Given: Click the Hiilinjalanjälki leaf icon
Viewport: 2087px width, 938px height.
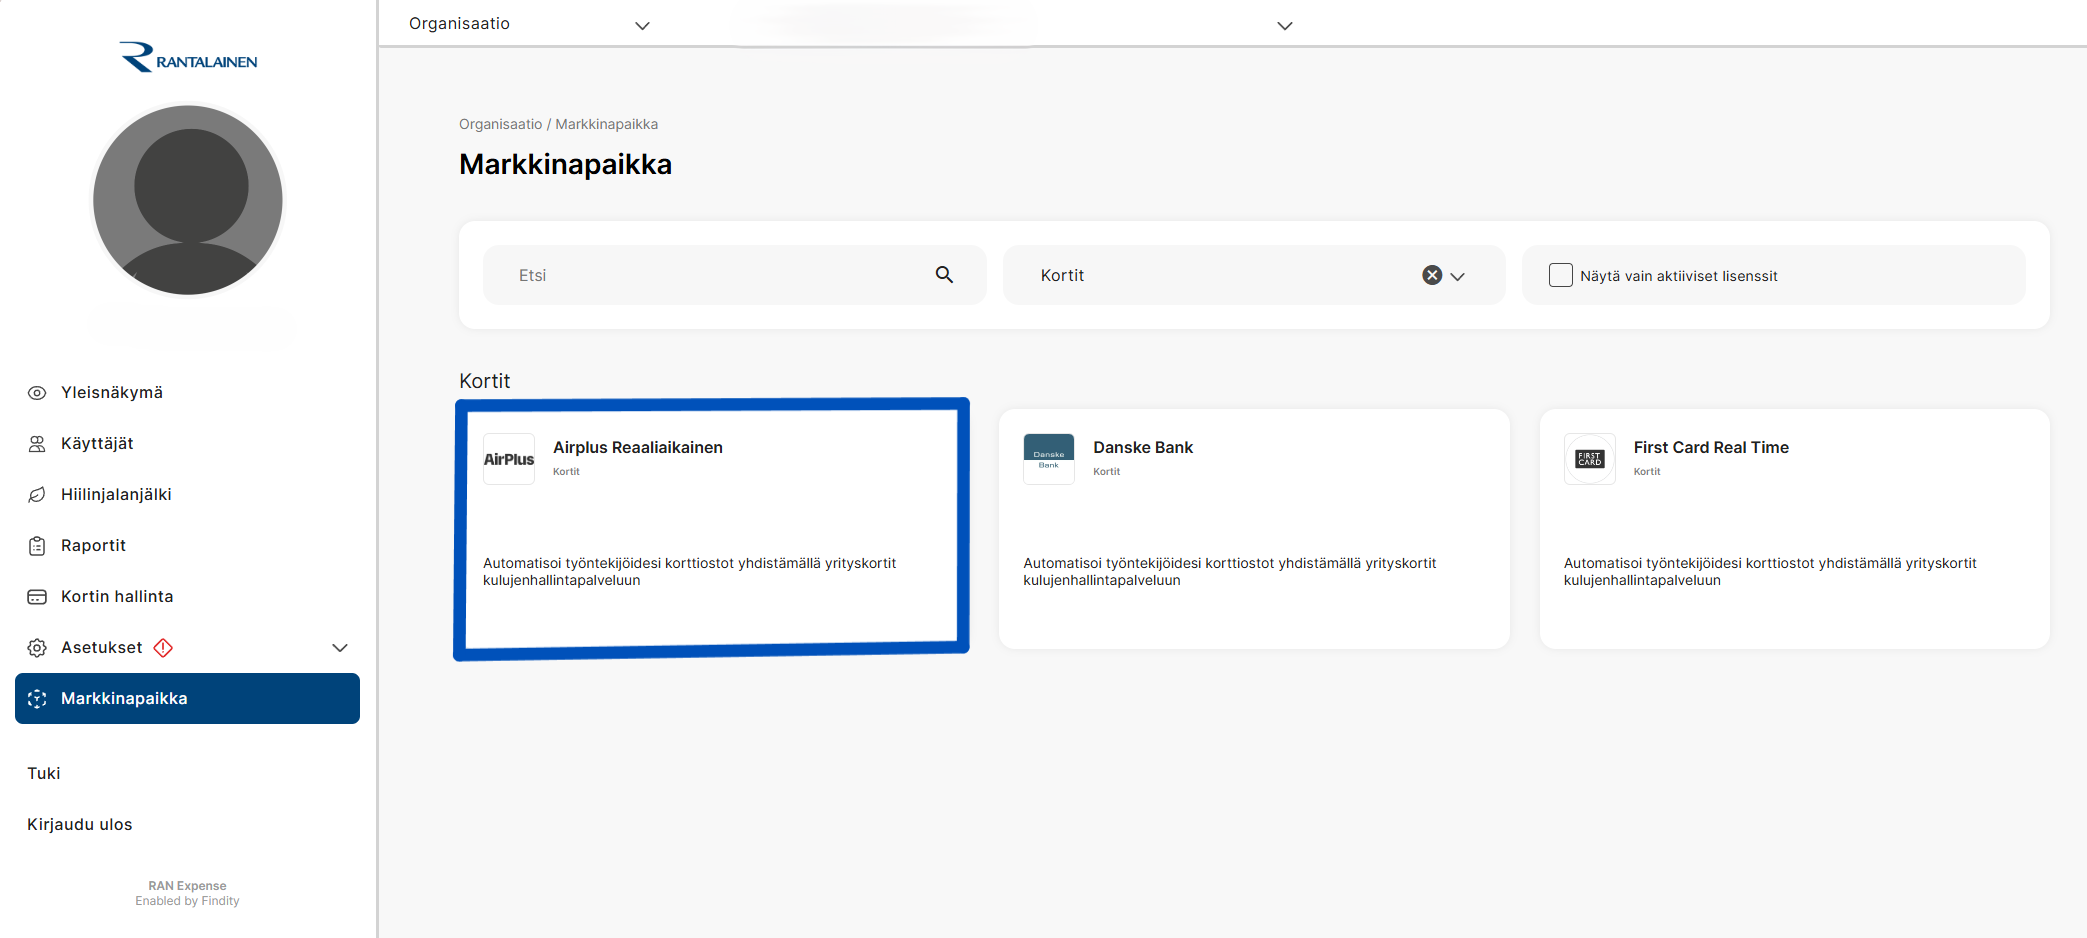Looking at the screenshot, I should [x=37, y=495].
